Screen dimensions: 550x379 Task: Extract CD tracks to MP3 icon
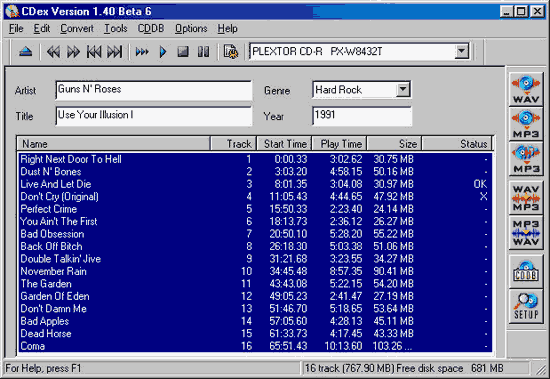tap(526, 125)
